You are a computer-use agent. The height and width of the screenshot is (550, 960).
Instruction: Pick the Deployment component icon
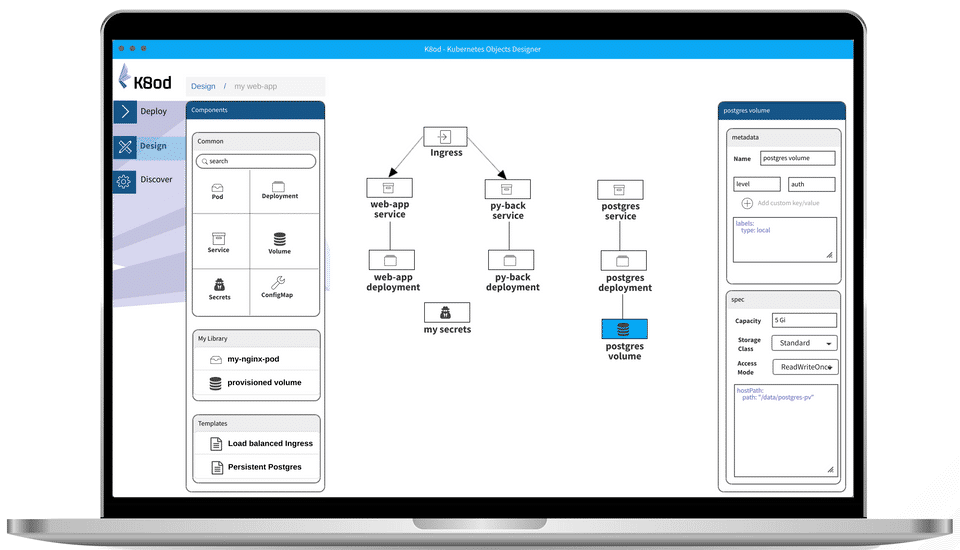tap(279, 187)
